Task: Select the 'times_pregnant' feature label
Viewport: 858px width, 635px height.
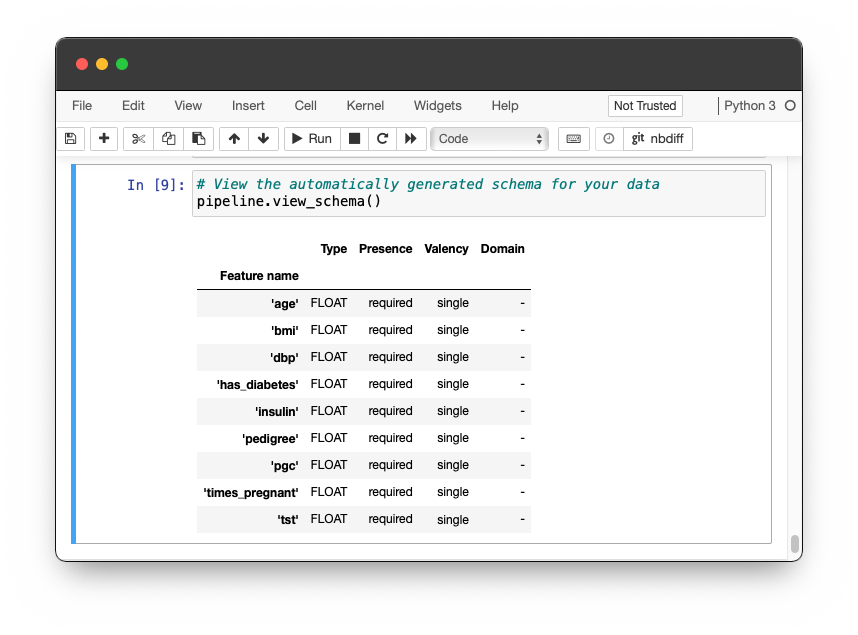Action: [x=251, y=492]
